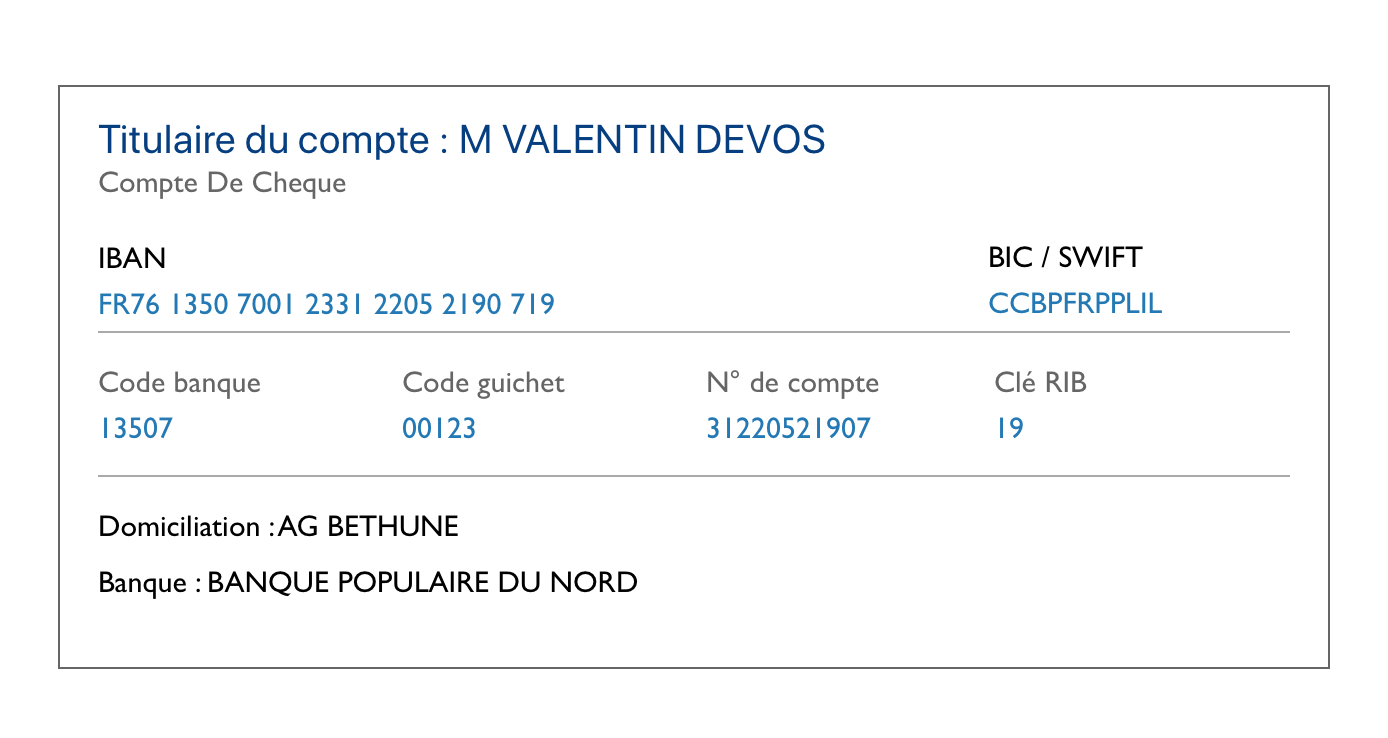This screenshot has width=1388, height=738.
Task: Click the "Code guichet" label
Action: click(x=483, y=383)
